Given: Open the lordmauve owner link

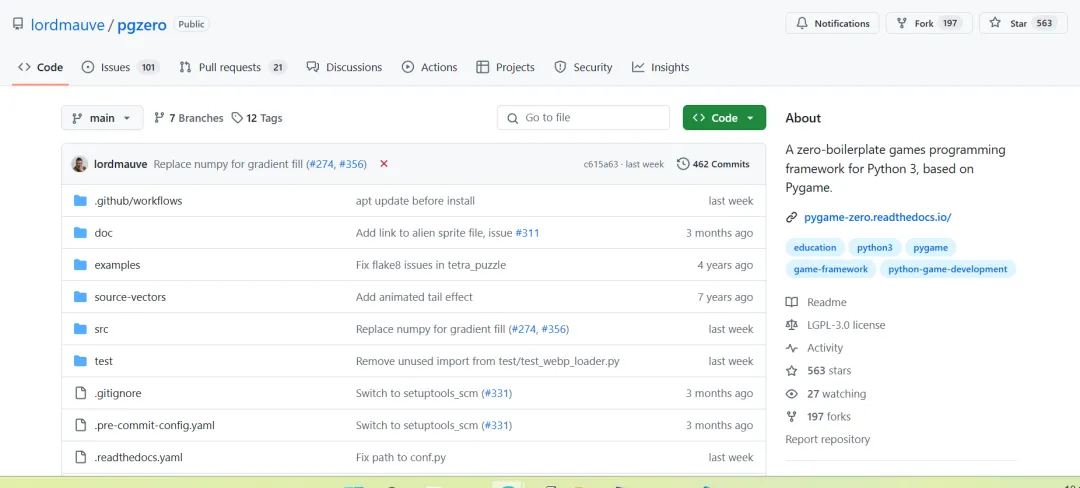Looking at the screenshot, I should (x=68, y=25).
